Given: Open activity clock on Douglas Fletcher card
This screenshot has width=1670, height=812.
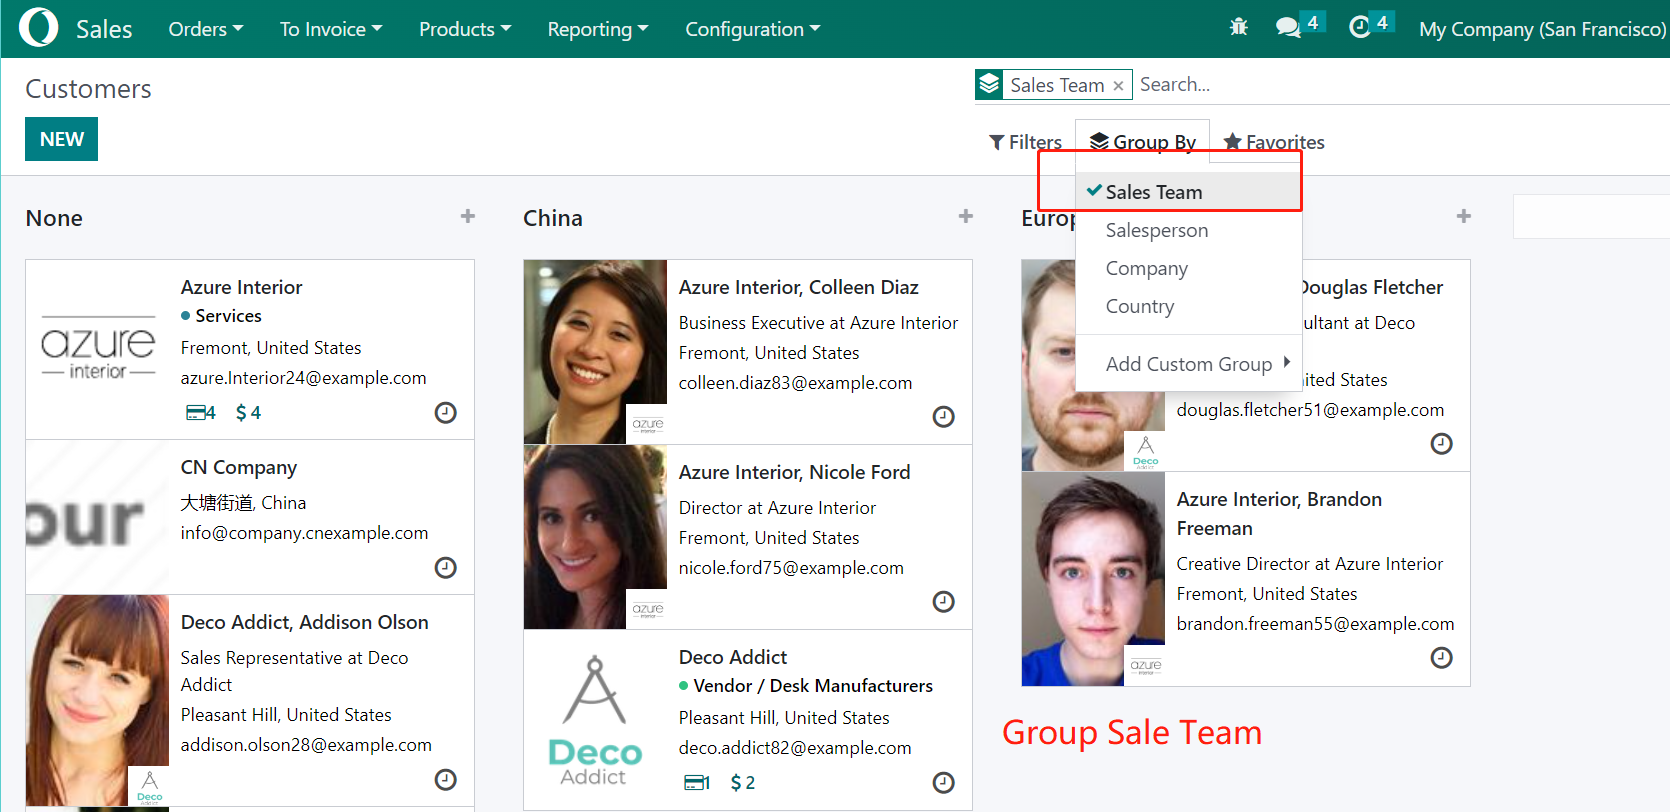Looking at the screenshot, I should (1441, 443).
